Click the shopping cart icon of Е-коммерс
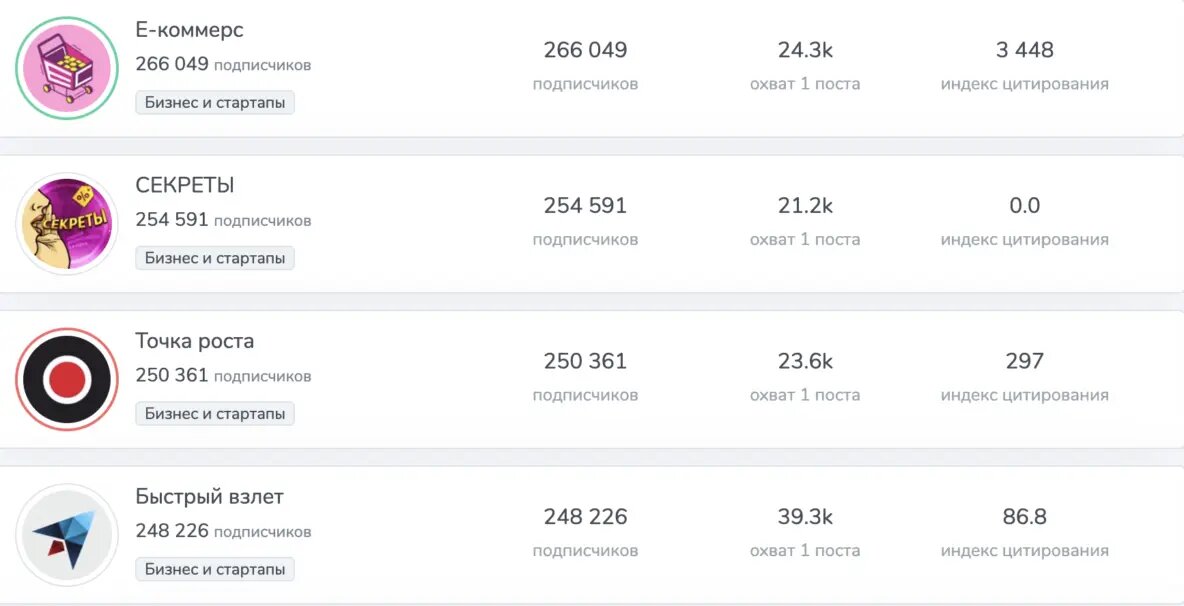Image resolution: width=1184 pixels, height=606 pixels. 66,67
